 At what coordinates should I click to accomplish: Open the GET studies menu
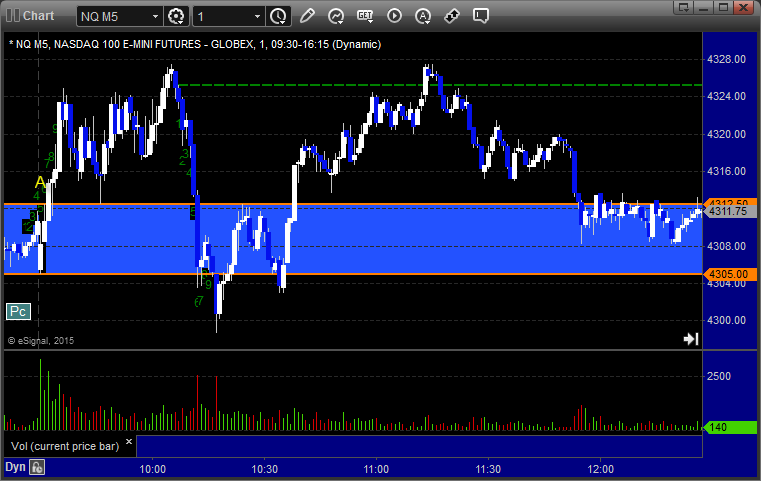pos(365,16)
